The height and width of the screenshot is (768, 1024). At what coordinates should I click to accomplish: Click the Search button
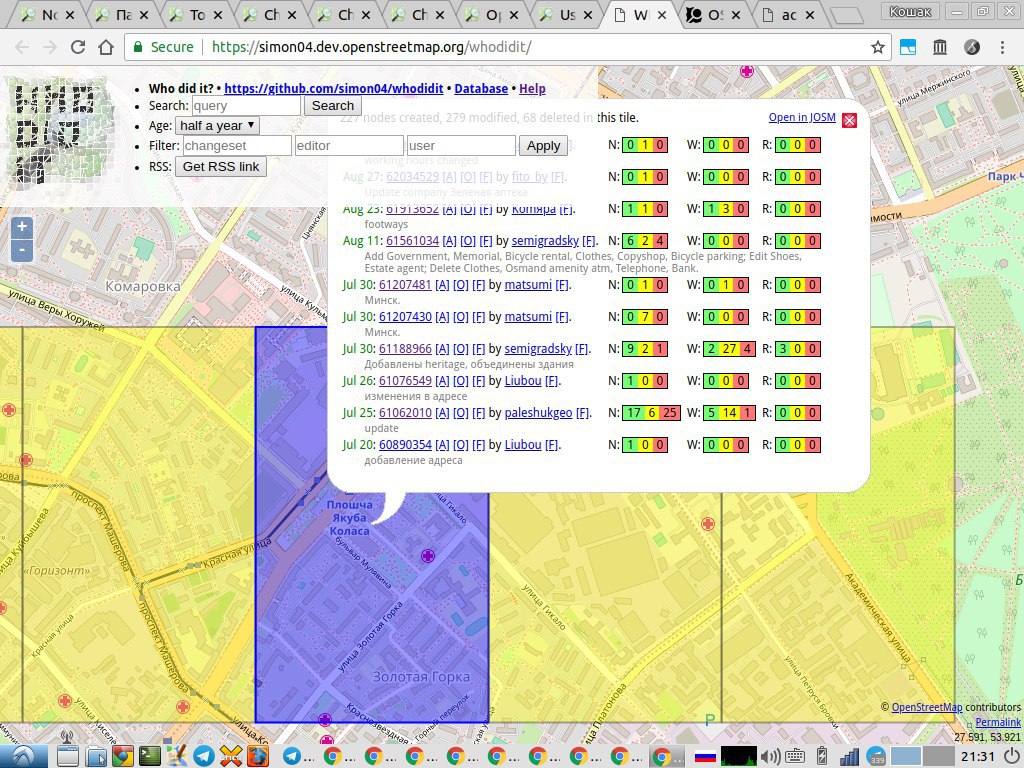332,105
